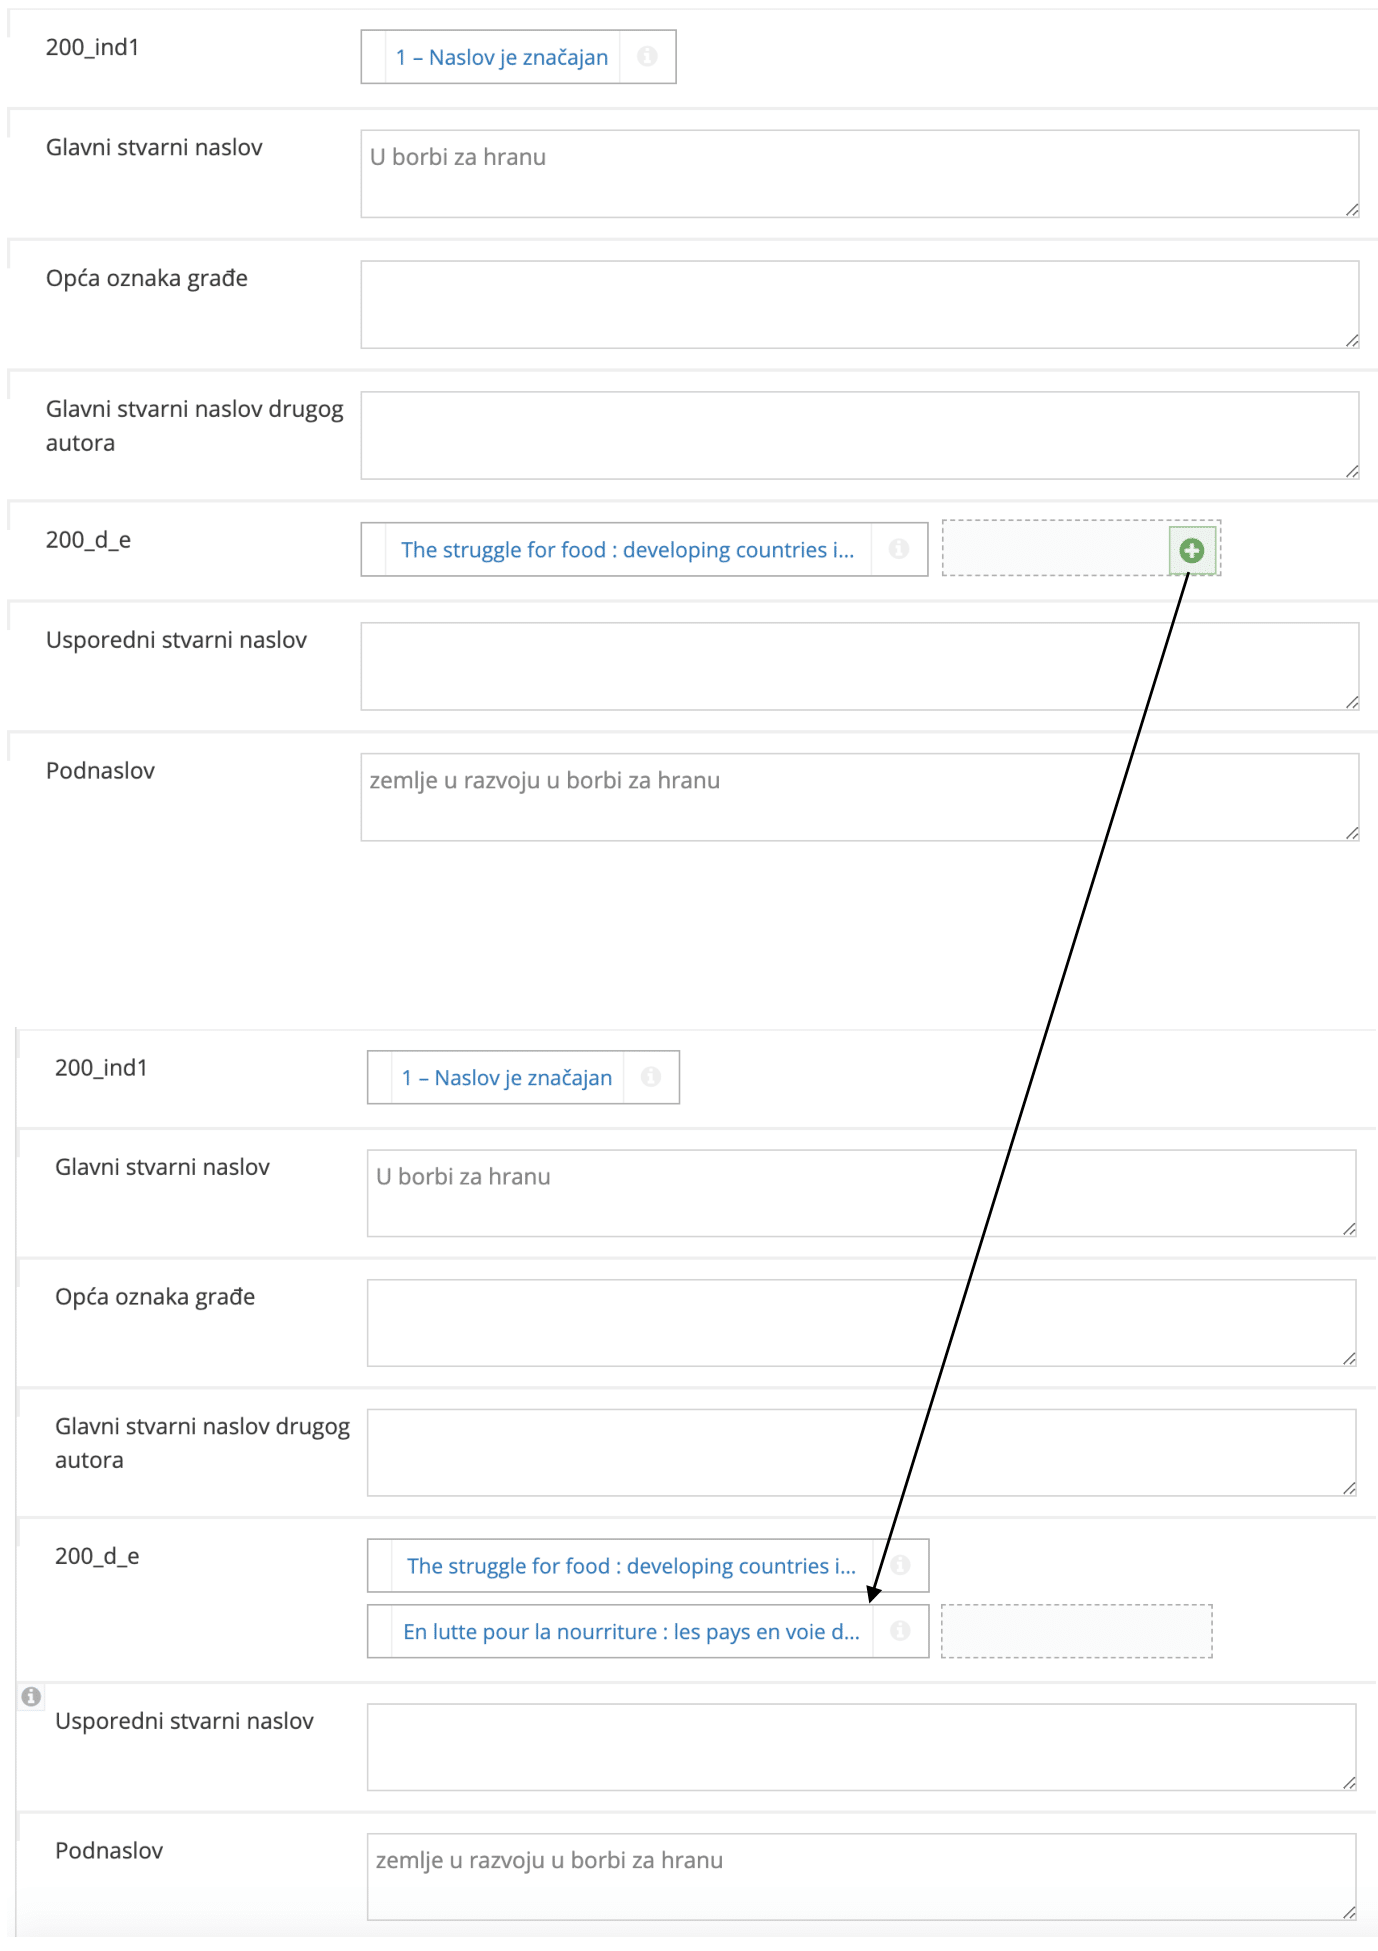The image size is (1378, 1951).
Task: Click the green plus to add another 200_d_e value
Action: (1192, 549)
